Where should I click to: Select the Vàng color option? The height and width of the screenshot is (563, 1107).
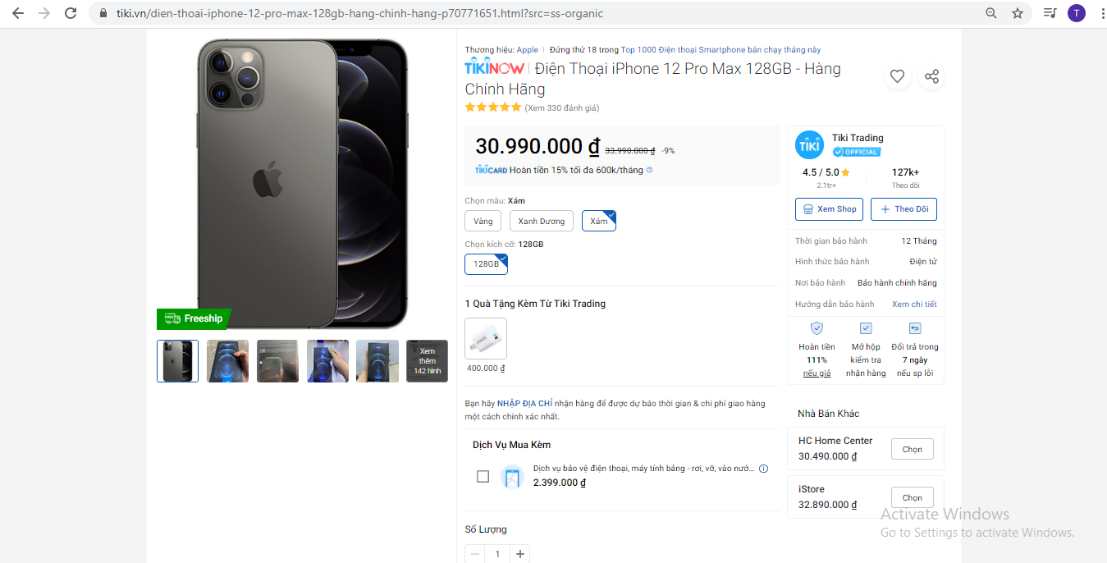tap(483, 221)
